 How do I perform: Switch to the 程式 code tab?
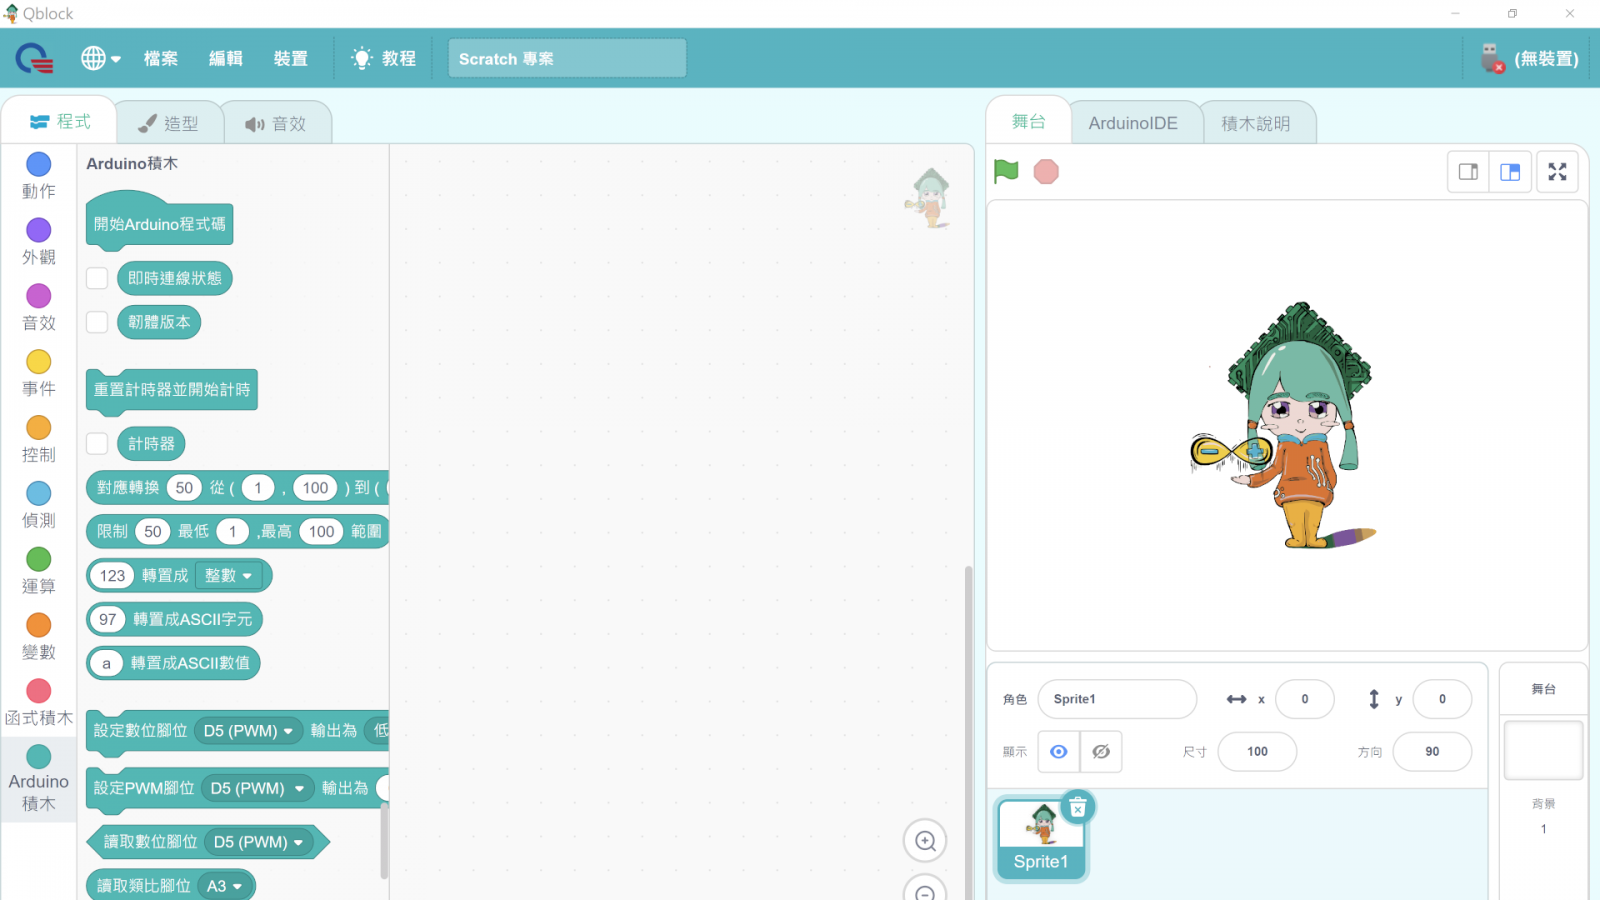click(x=60, y=122)
